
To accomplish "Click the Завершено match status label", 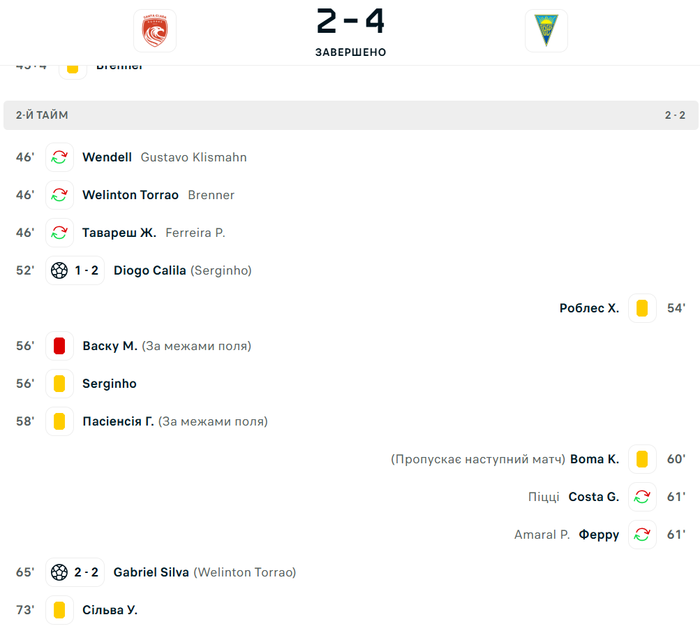I will [350, 52].
